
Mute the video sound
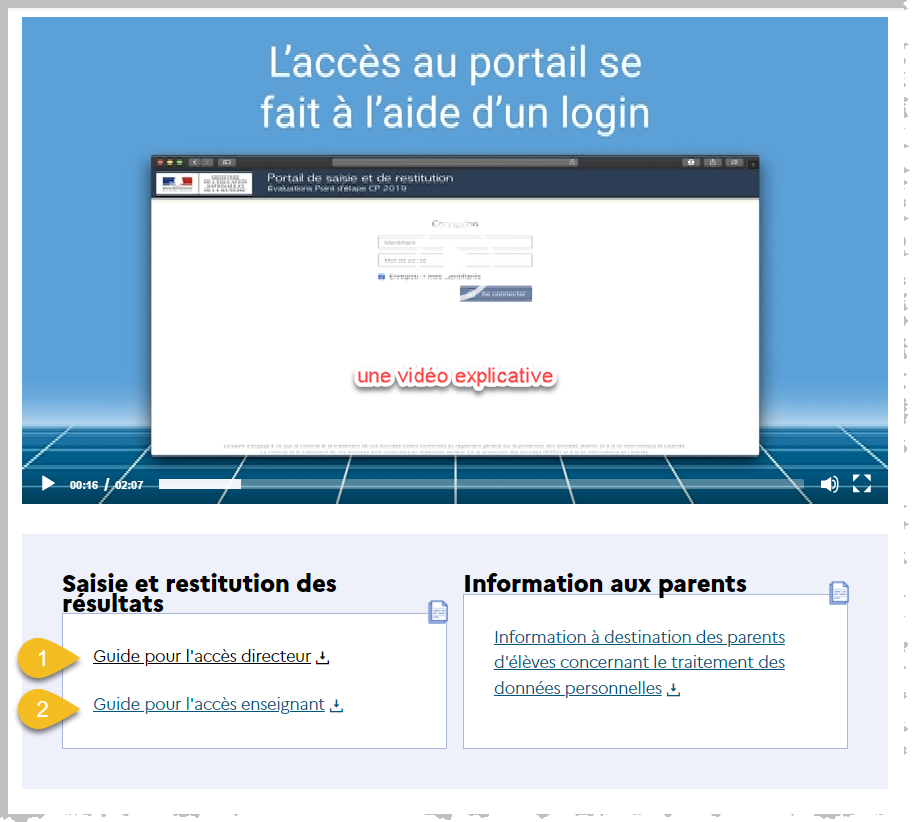(x=829, y=484)
